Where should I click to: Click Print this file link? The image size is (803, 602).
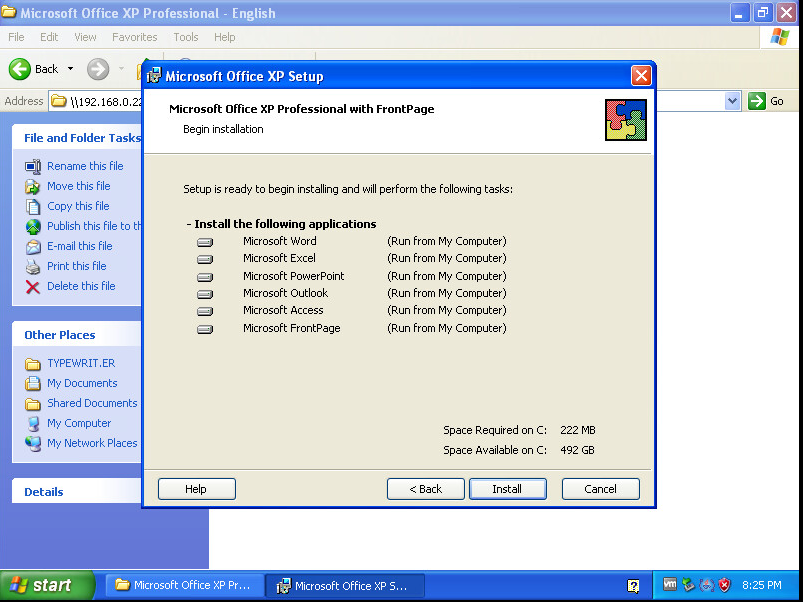(x=76, y=266)
